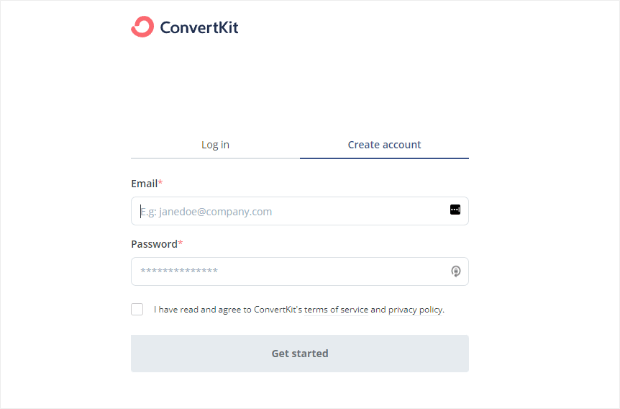Click the red ConvertKit circular logo icon

tap(142, 27)
